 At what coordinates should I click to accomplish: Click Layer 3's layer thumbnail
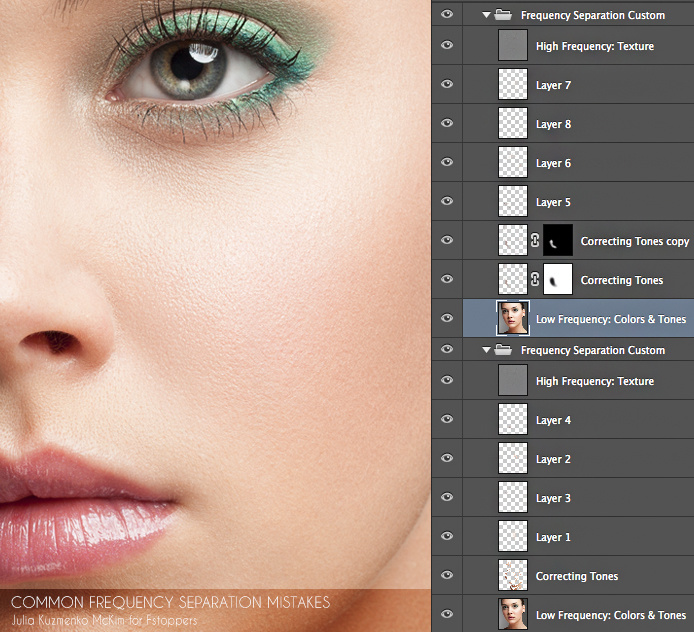(513, 497)
